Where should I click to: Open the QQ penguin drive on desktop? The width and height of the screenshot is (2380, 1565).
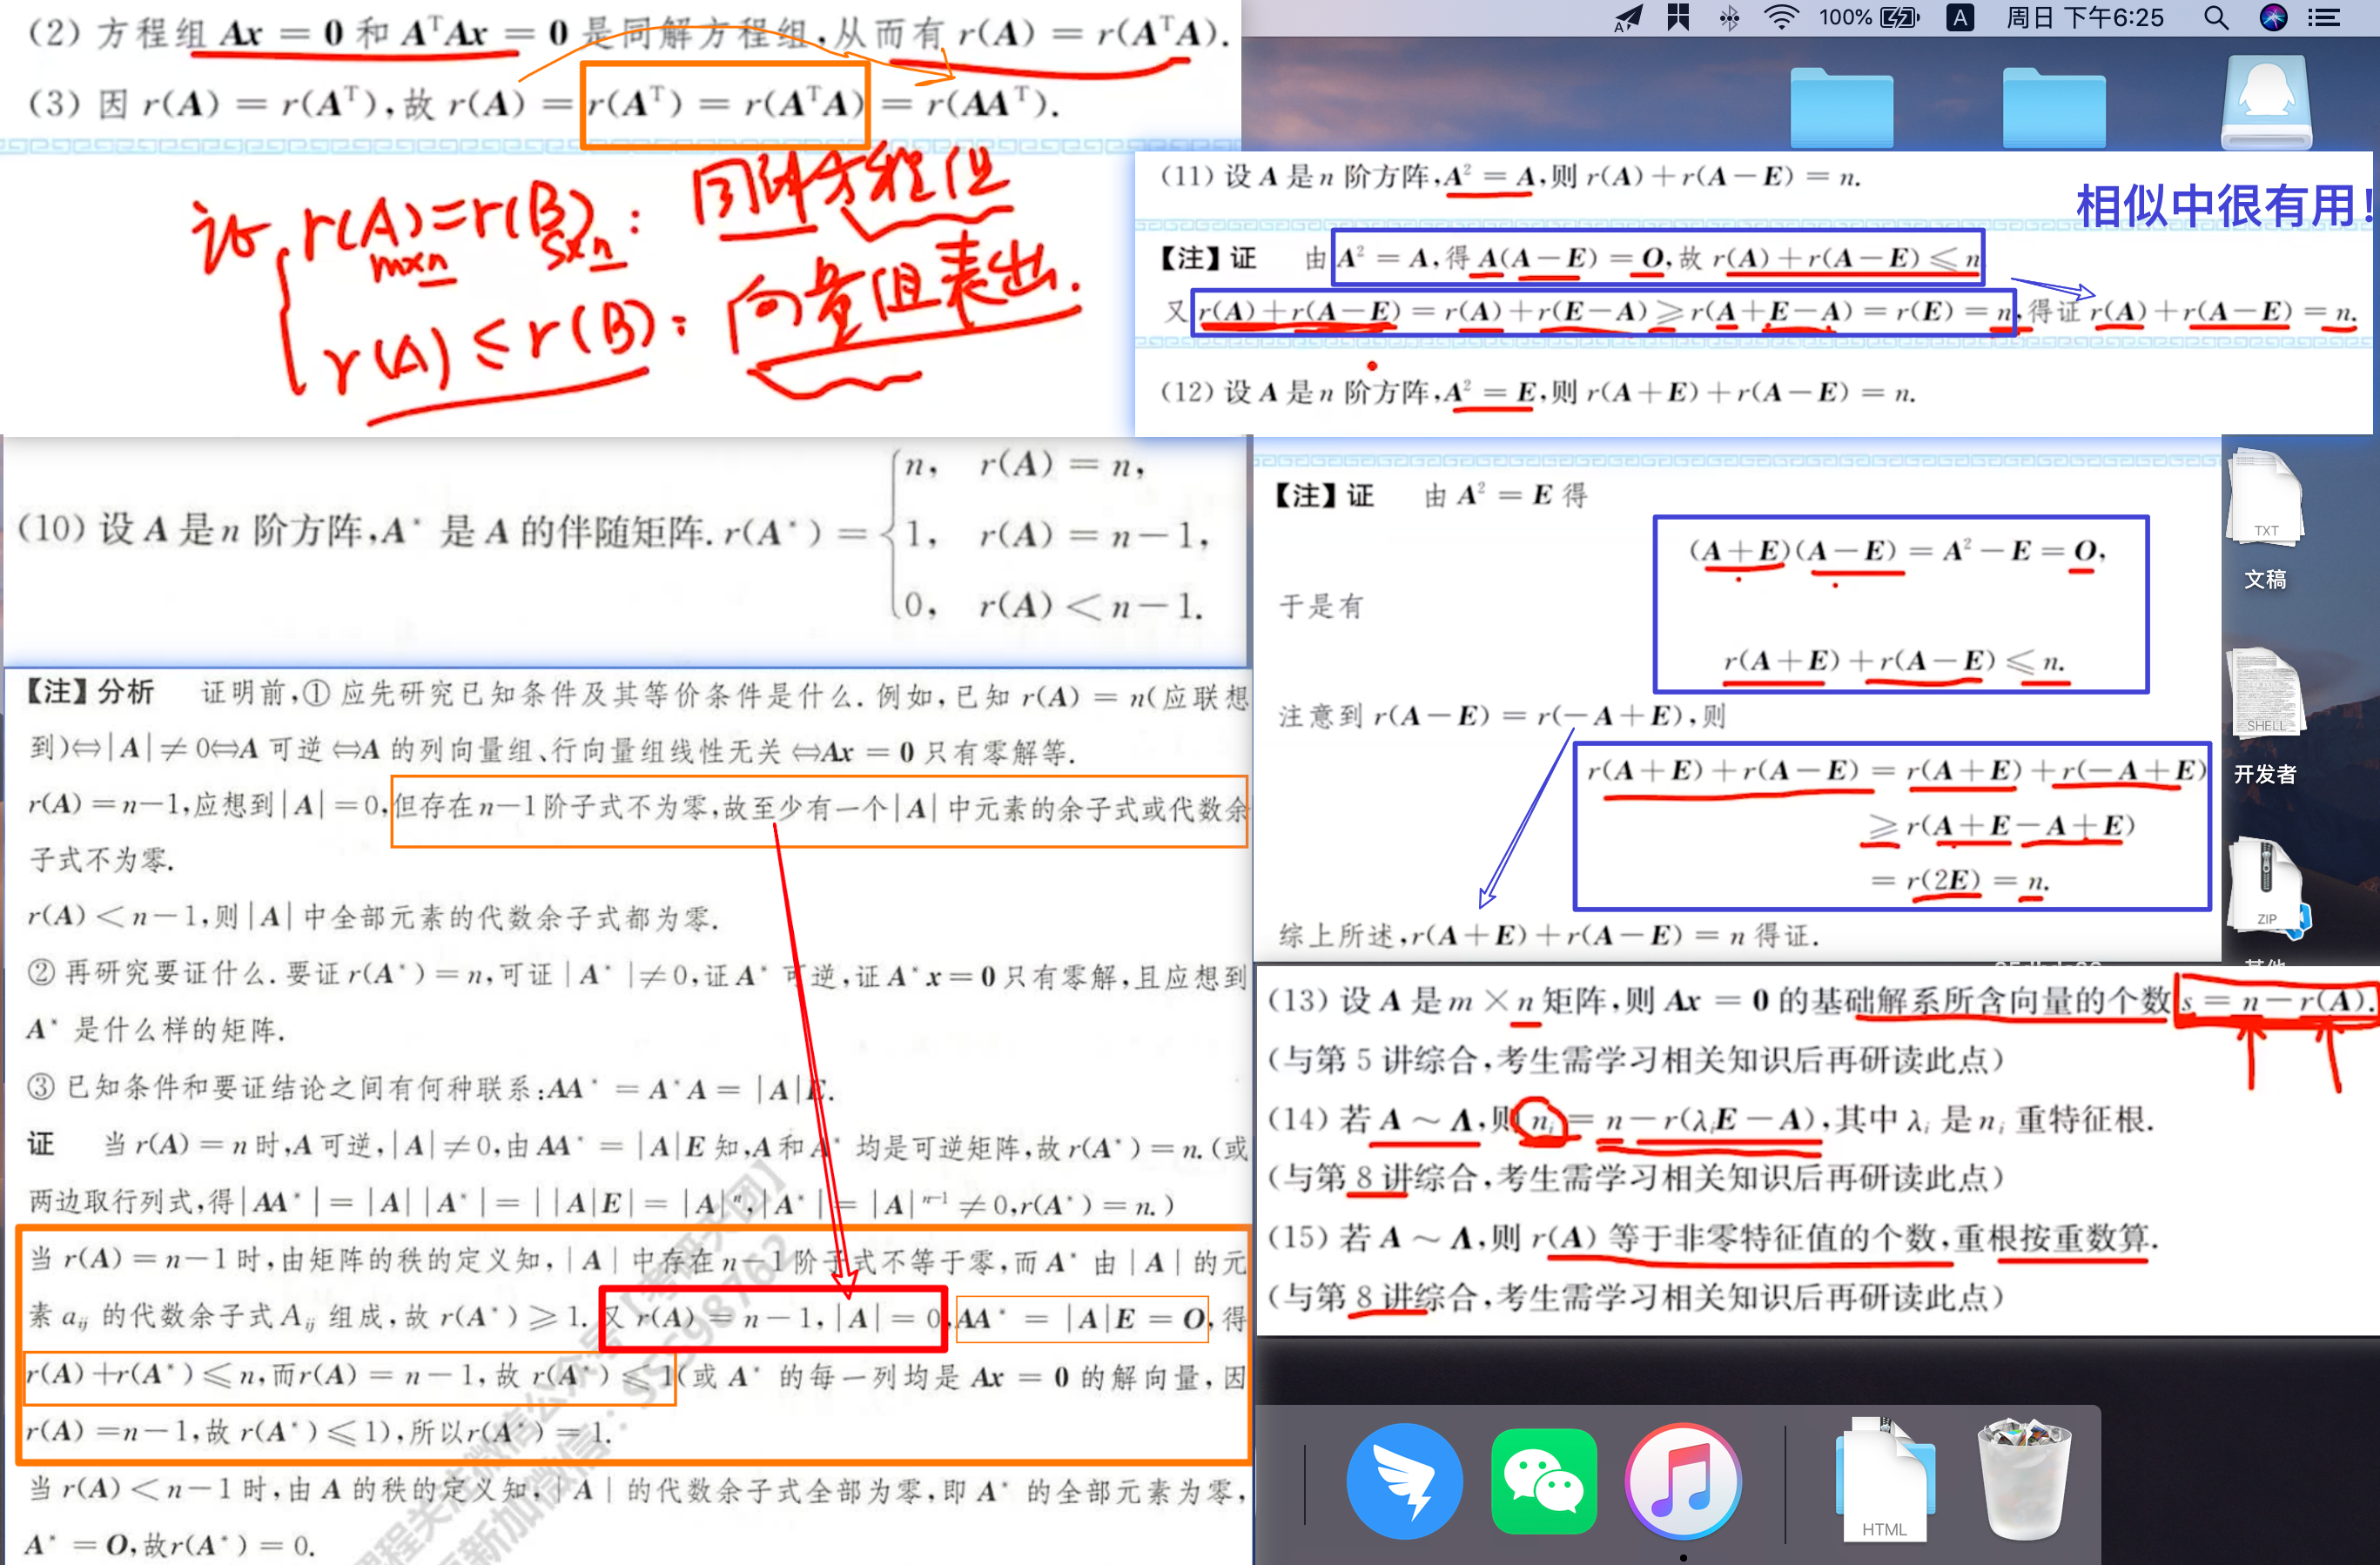pyautogui.click(x=2266, y=103)
